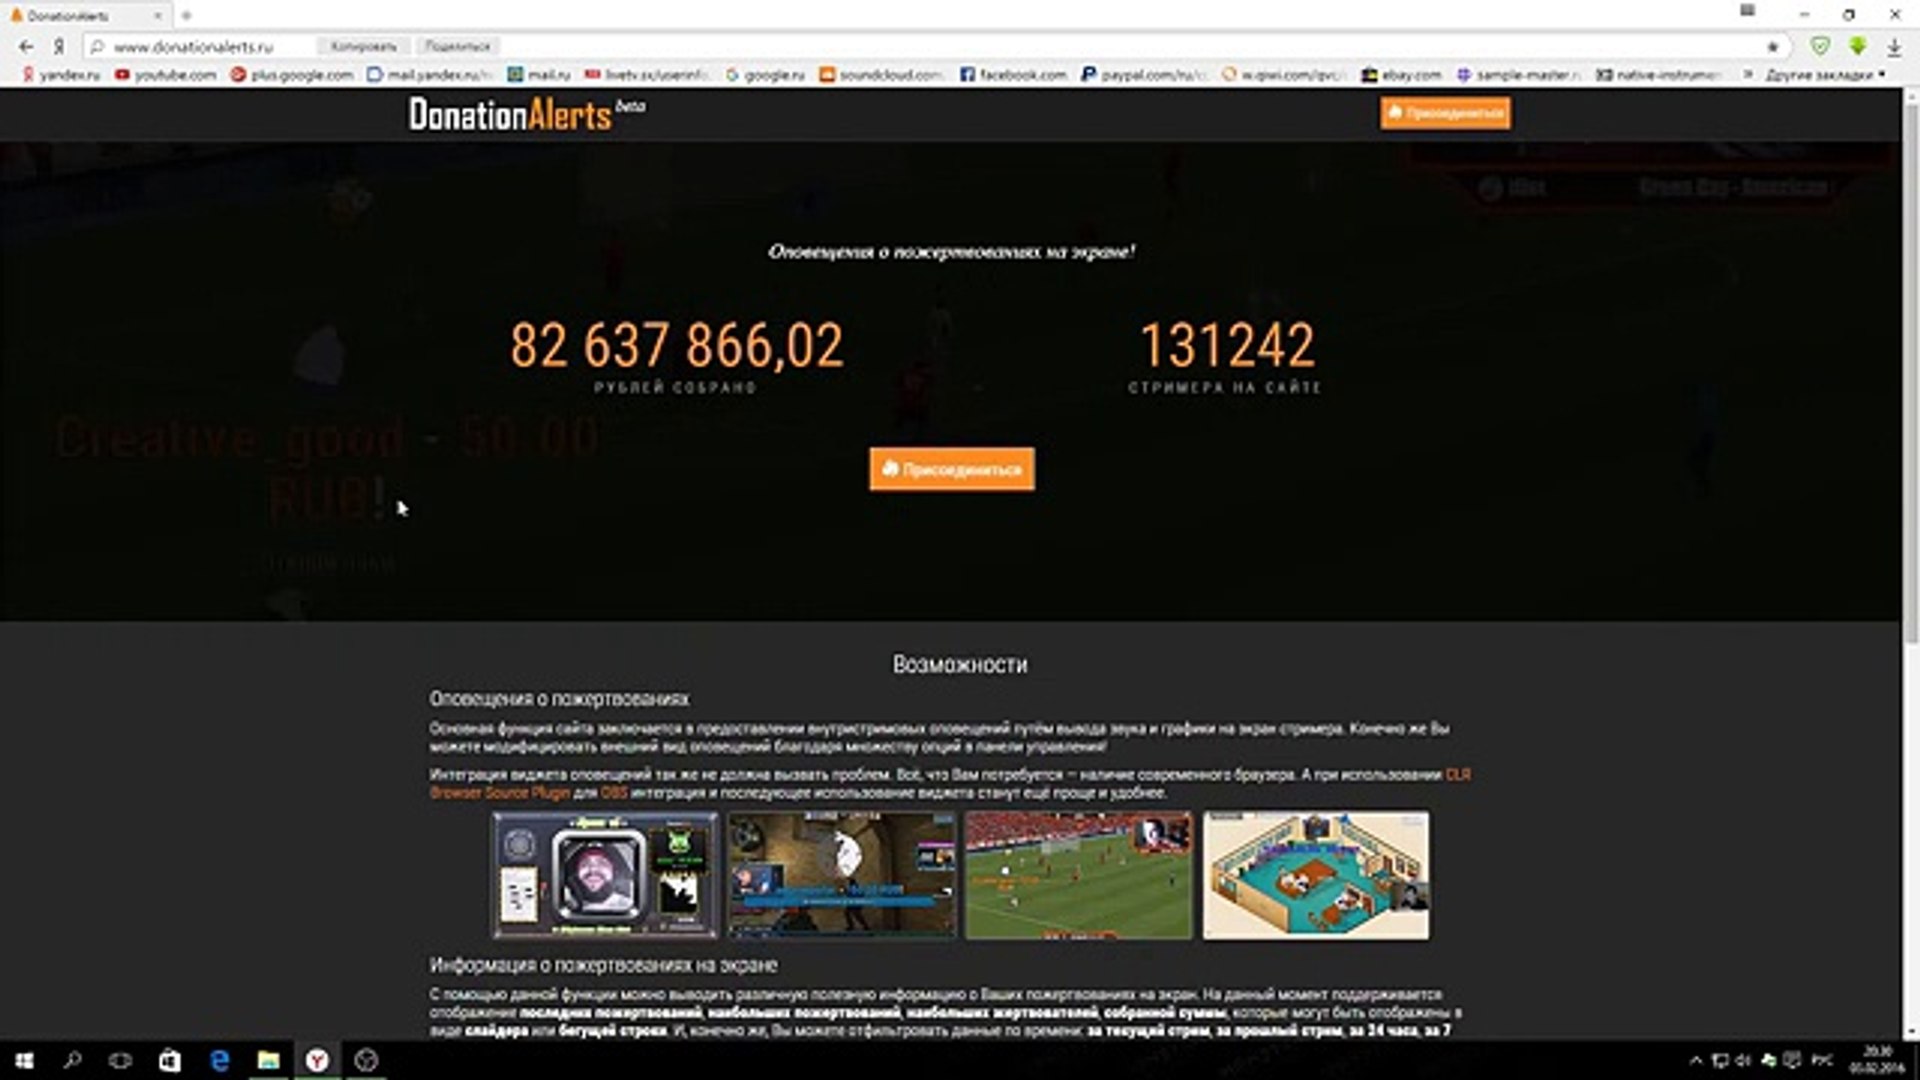Open the ebay.com bookmark

[x=1401, y=75]
